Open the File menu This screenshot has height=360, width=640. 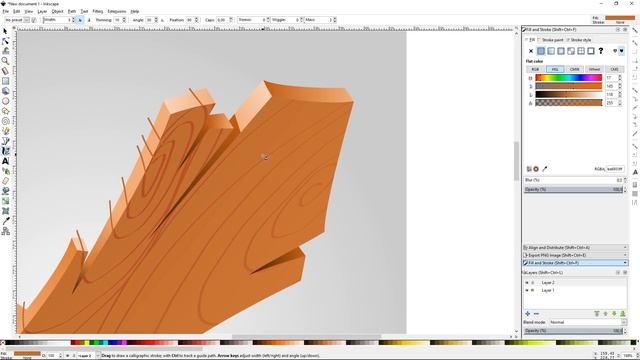pos(5,11)
